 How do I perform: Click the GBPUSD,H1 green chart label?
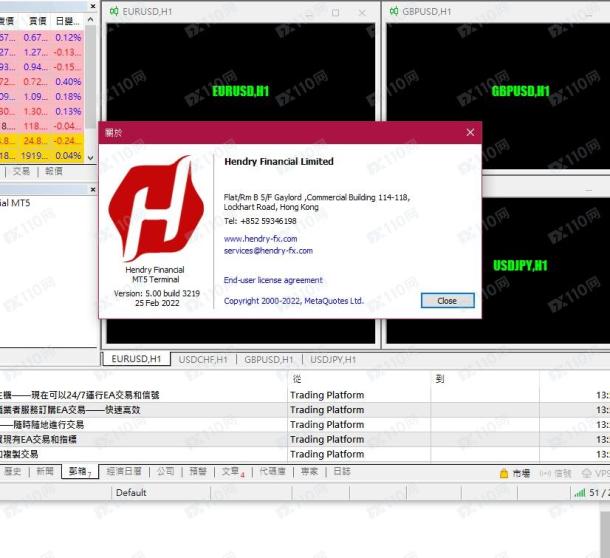(x=520, y=91)
